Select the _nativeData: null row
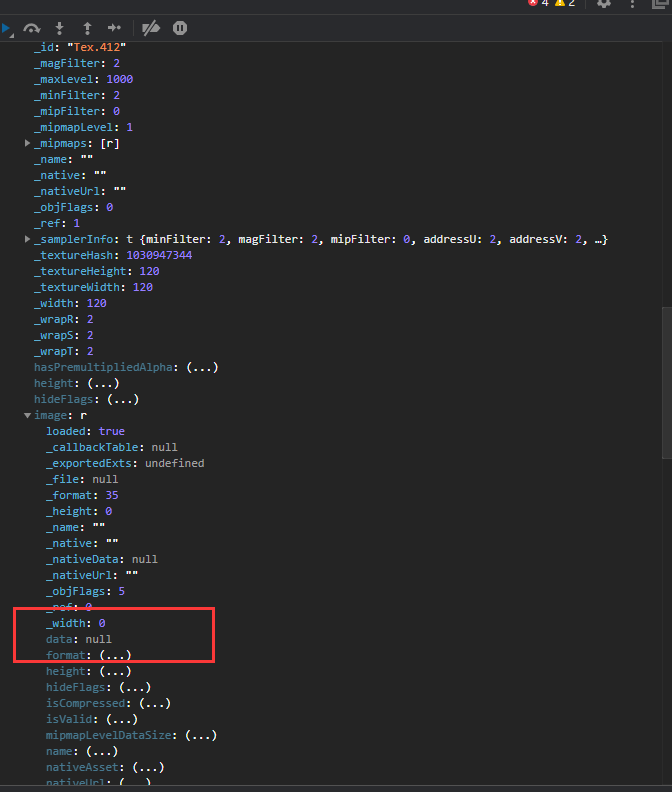This screenshot has height=792, width=672. [x=102, y=560]
